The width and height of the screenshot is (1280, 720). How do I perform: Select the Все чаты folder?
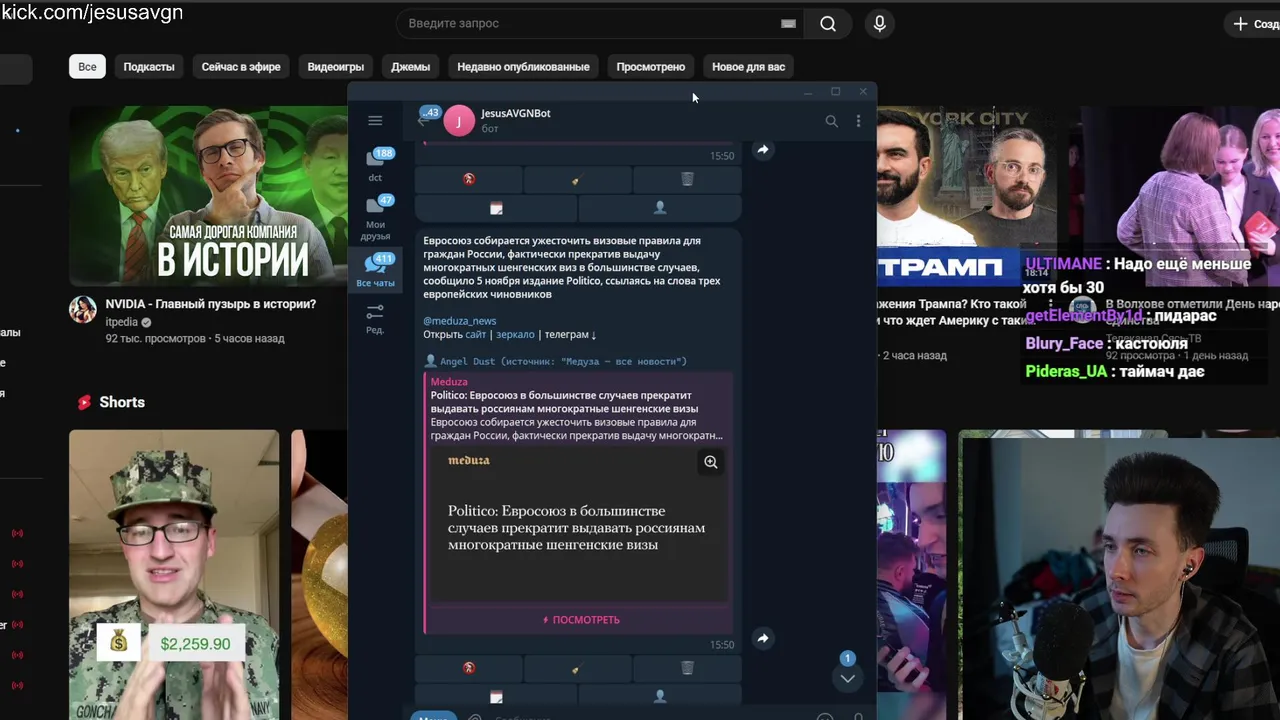click(375, 270)
